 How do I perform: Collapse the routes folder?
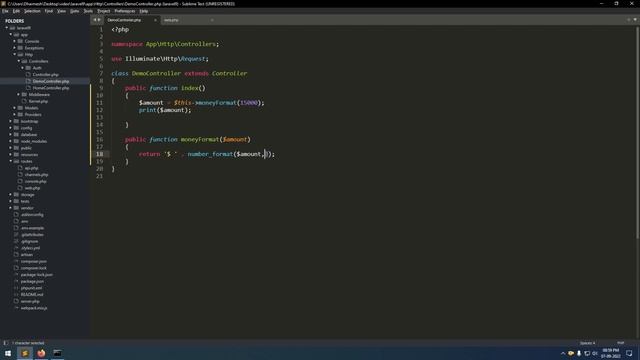click(11, 161)
